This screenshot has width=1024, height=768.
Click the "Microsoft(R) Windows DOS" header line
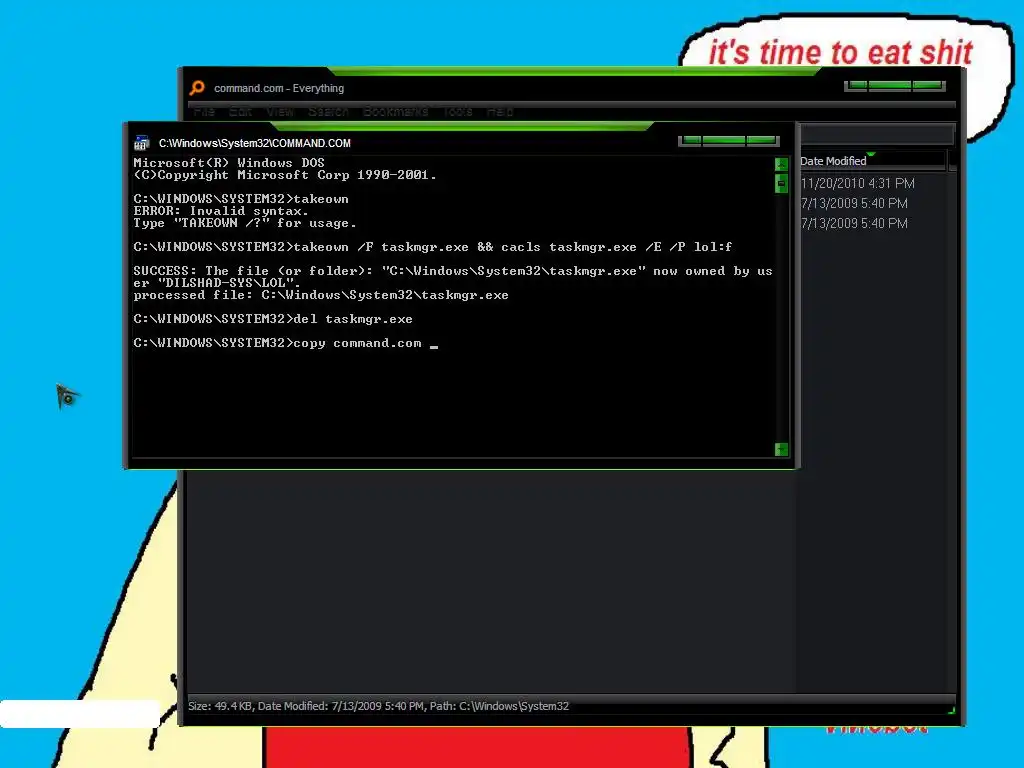coord(229,163)
